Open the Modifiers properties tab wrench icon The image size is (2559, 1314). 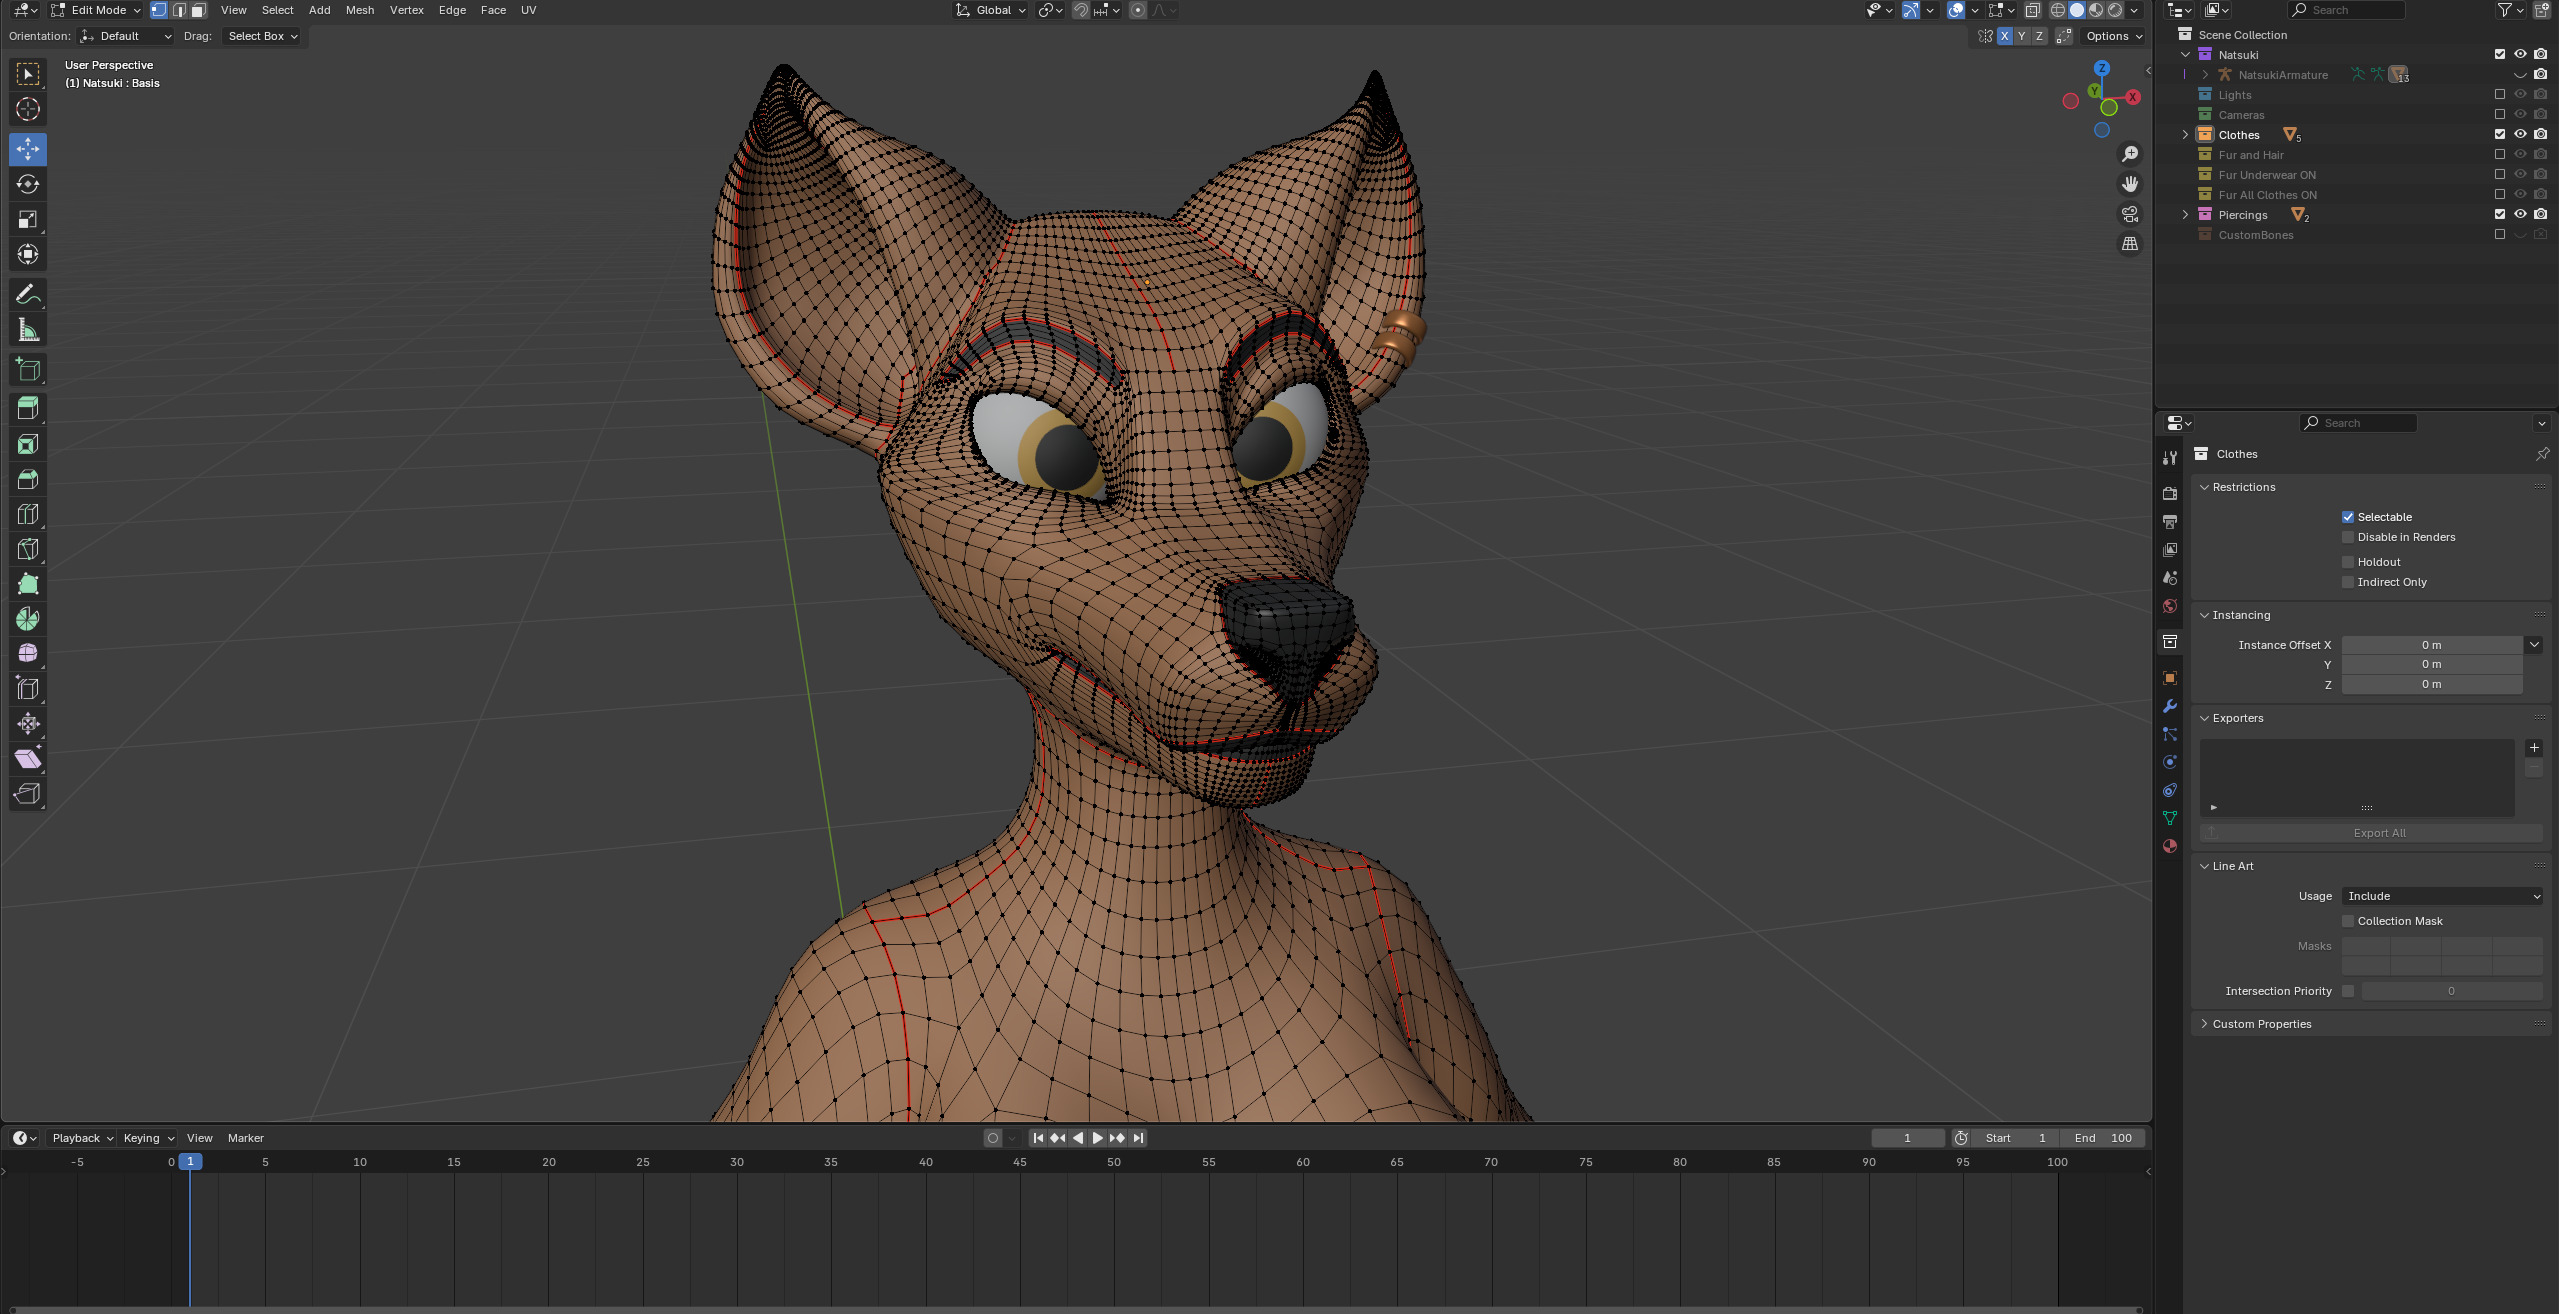click(x=2169, y=706)
